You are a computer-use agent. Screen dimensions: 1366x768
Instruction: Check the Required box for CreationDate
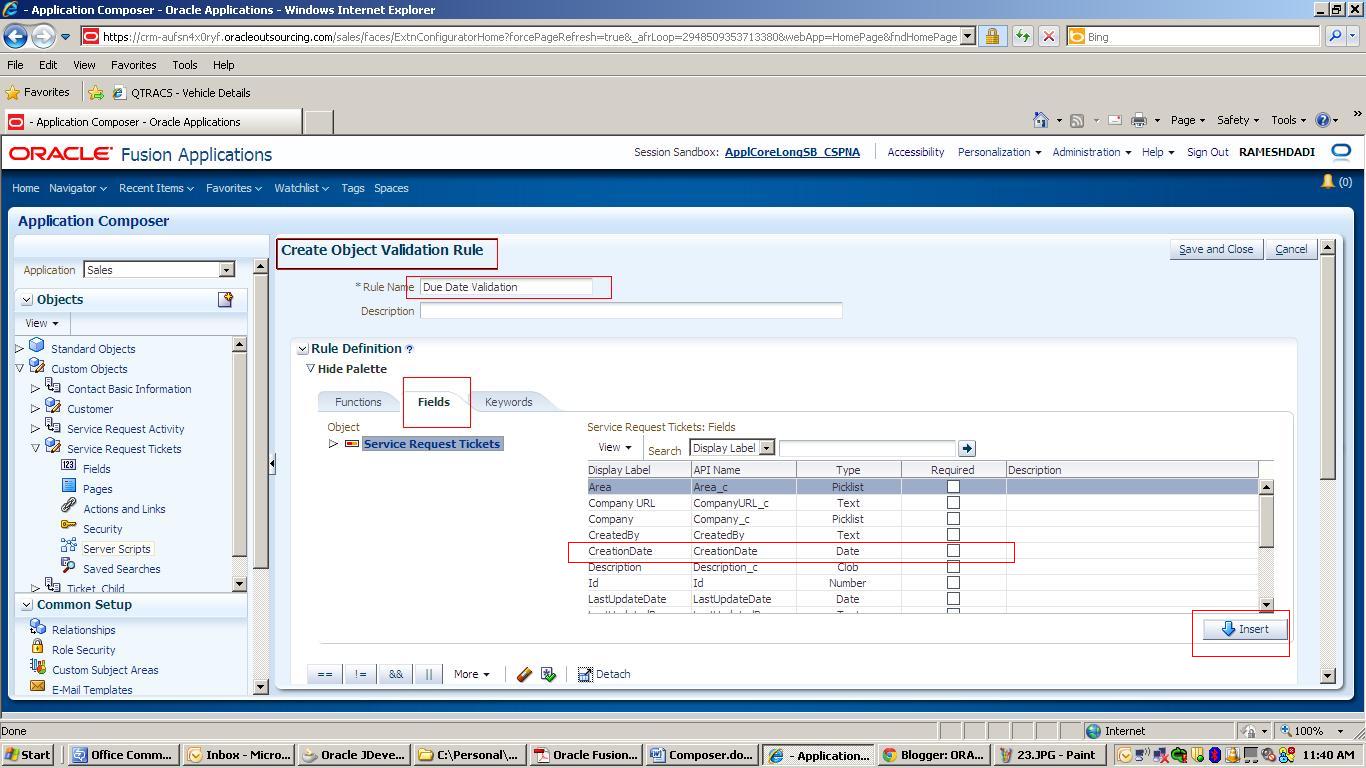click(953, 550)
